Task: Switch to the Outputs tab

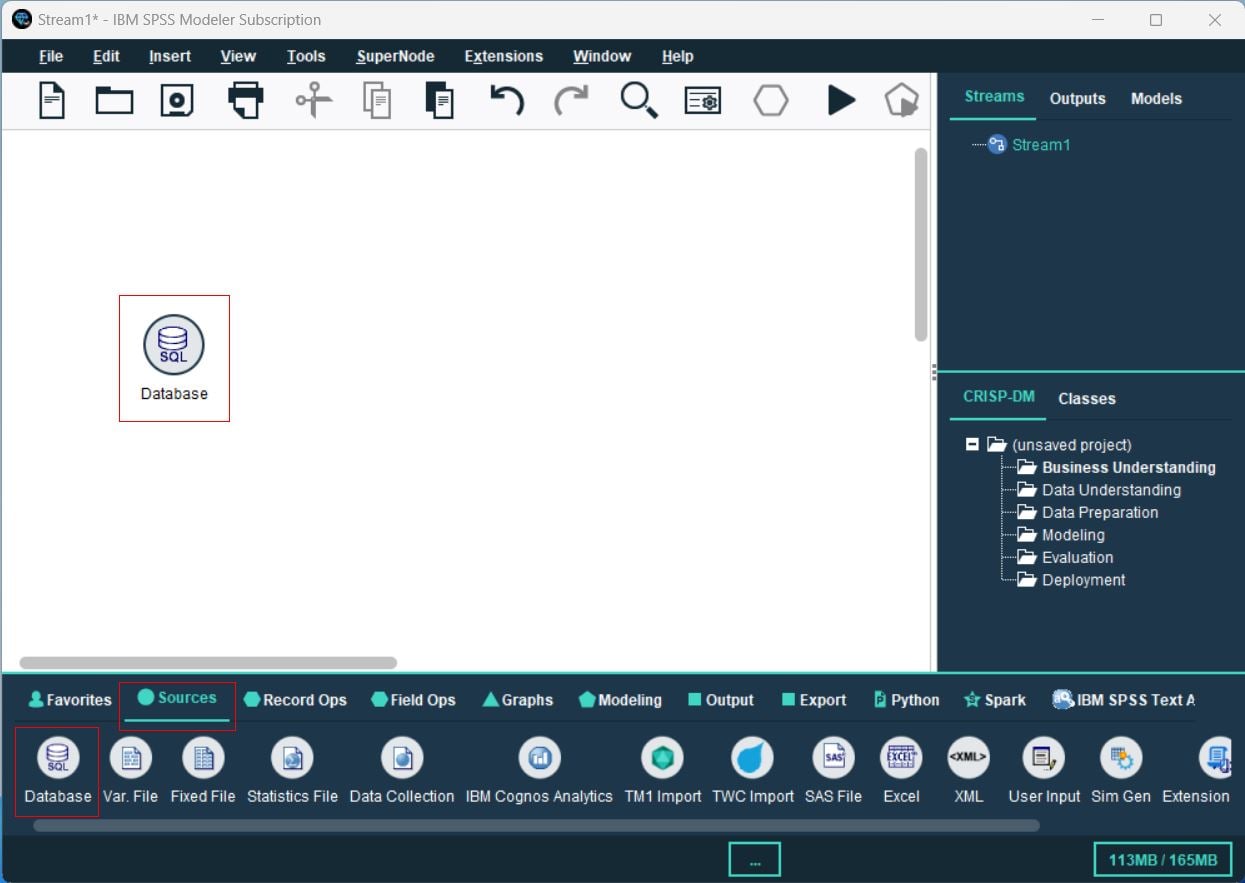Action: pos(1077,98)
